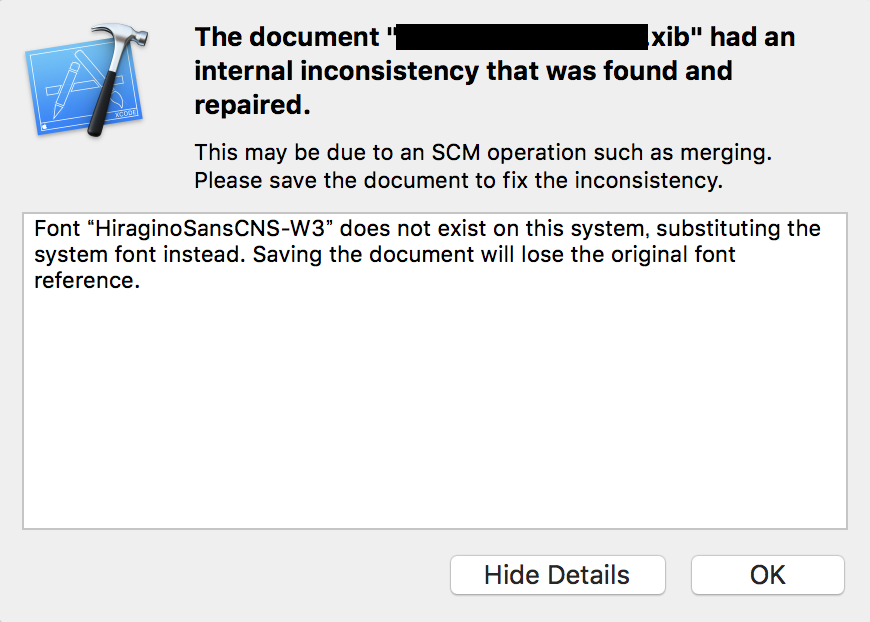Click the OK button
The width and height of the screenshot is (870, 622).
click(767, 575)
